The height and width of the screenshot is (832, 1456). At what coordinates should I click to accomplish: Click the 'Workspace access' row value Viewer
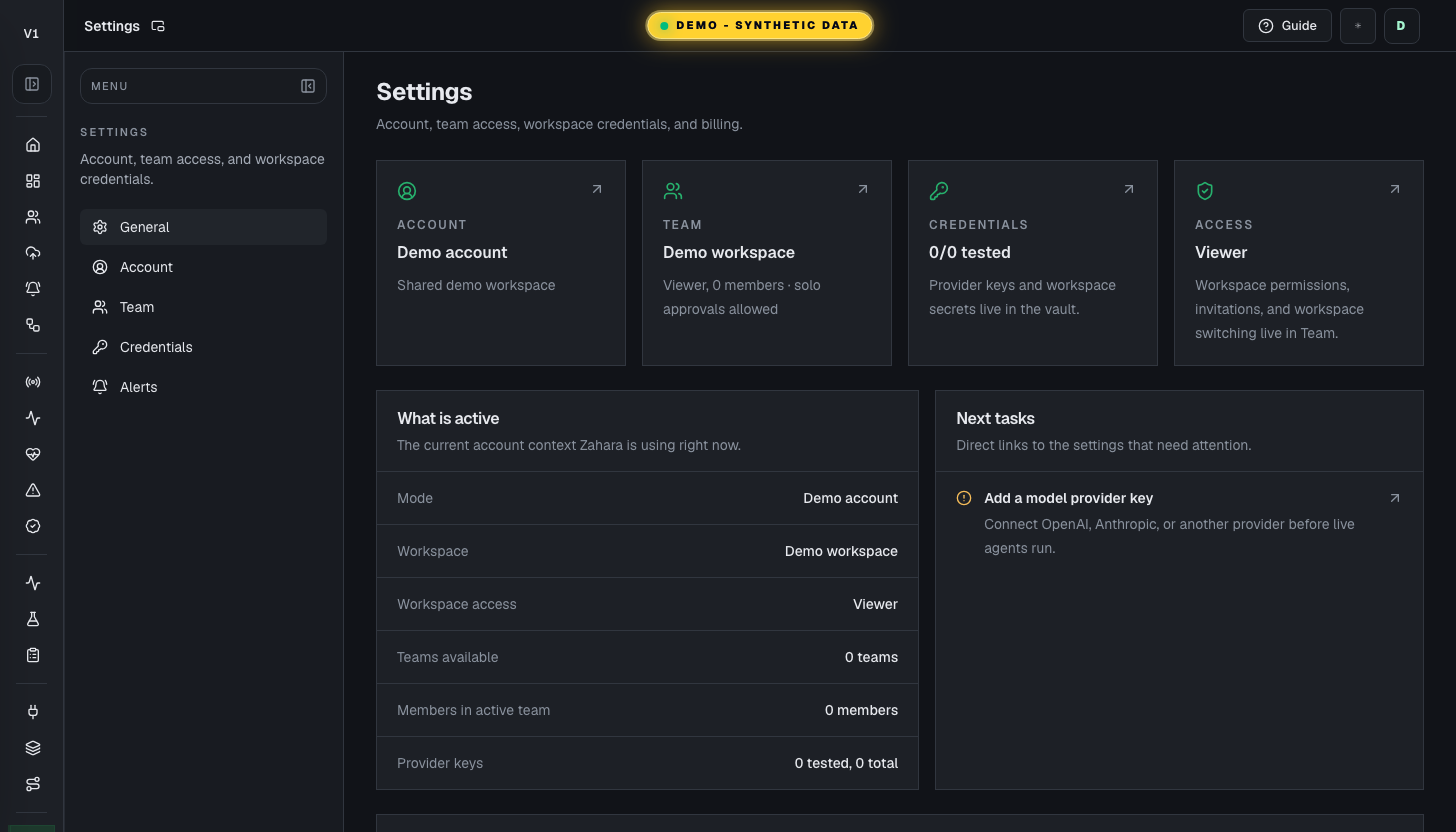point(875,604)
